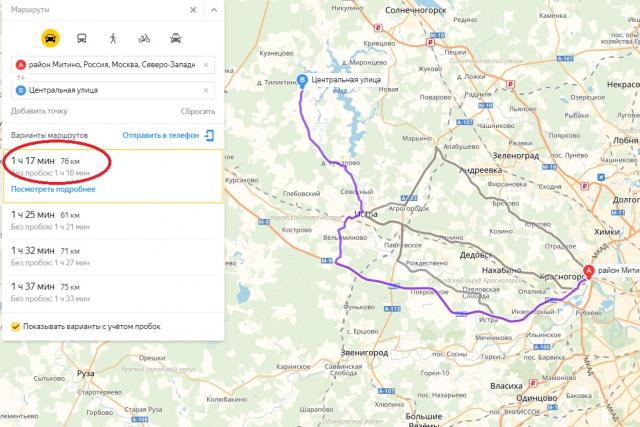Close the Маршруты panel

(x=193, y=10)
